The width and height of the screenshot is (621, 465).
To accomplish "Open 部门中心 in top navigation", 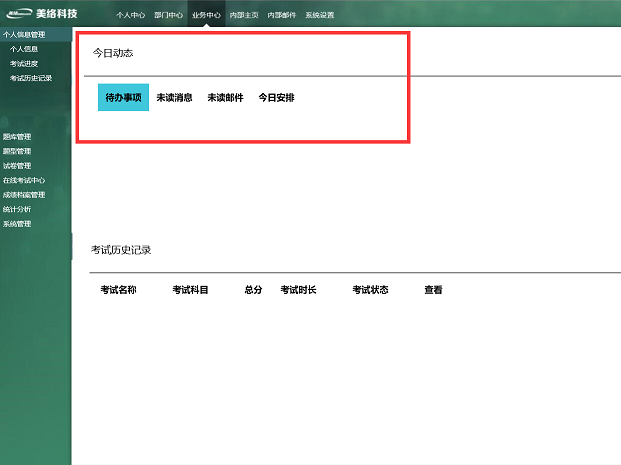I will click(x=168, y=16).
